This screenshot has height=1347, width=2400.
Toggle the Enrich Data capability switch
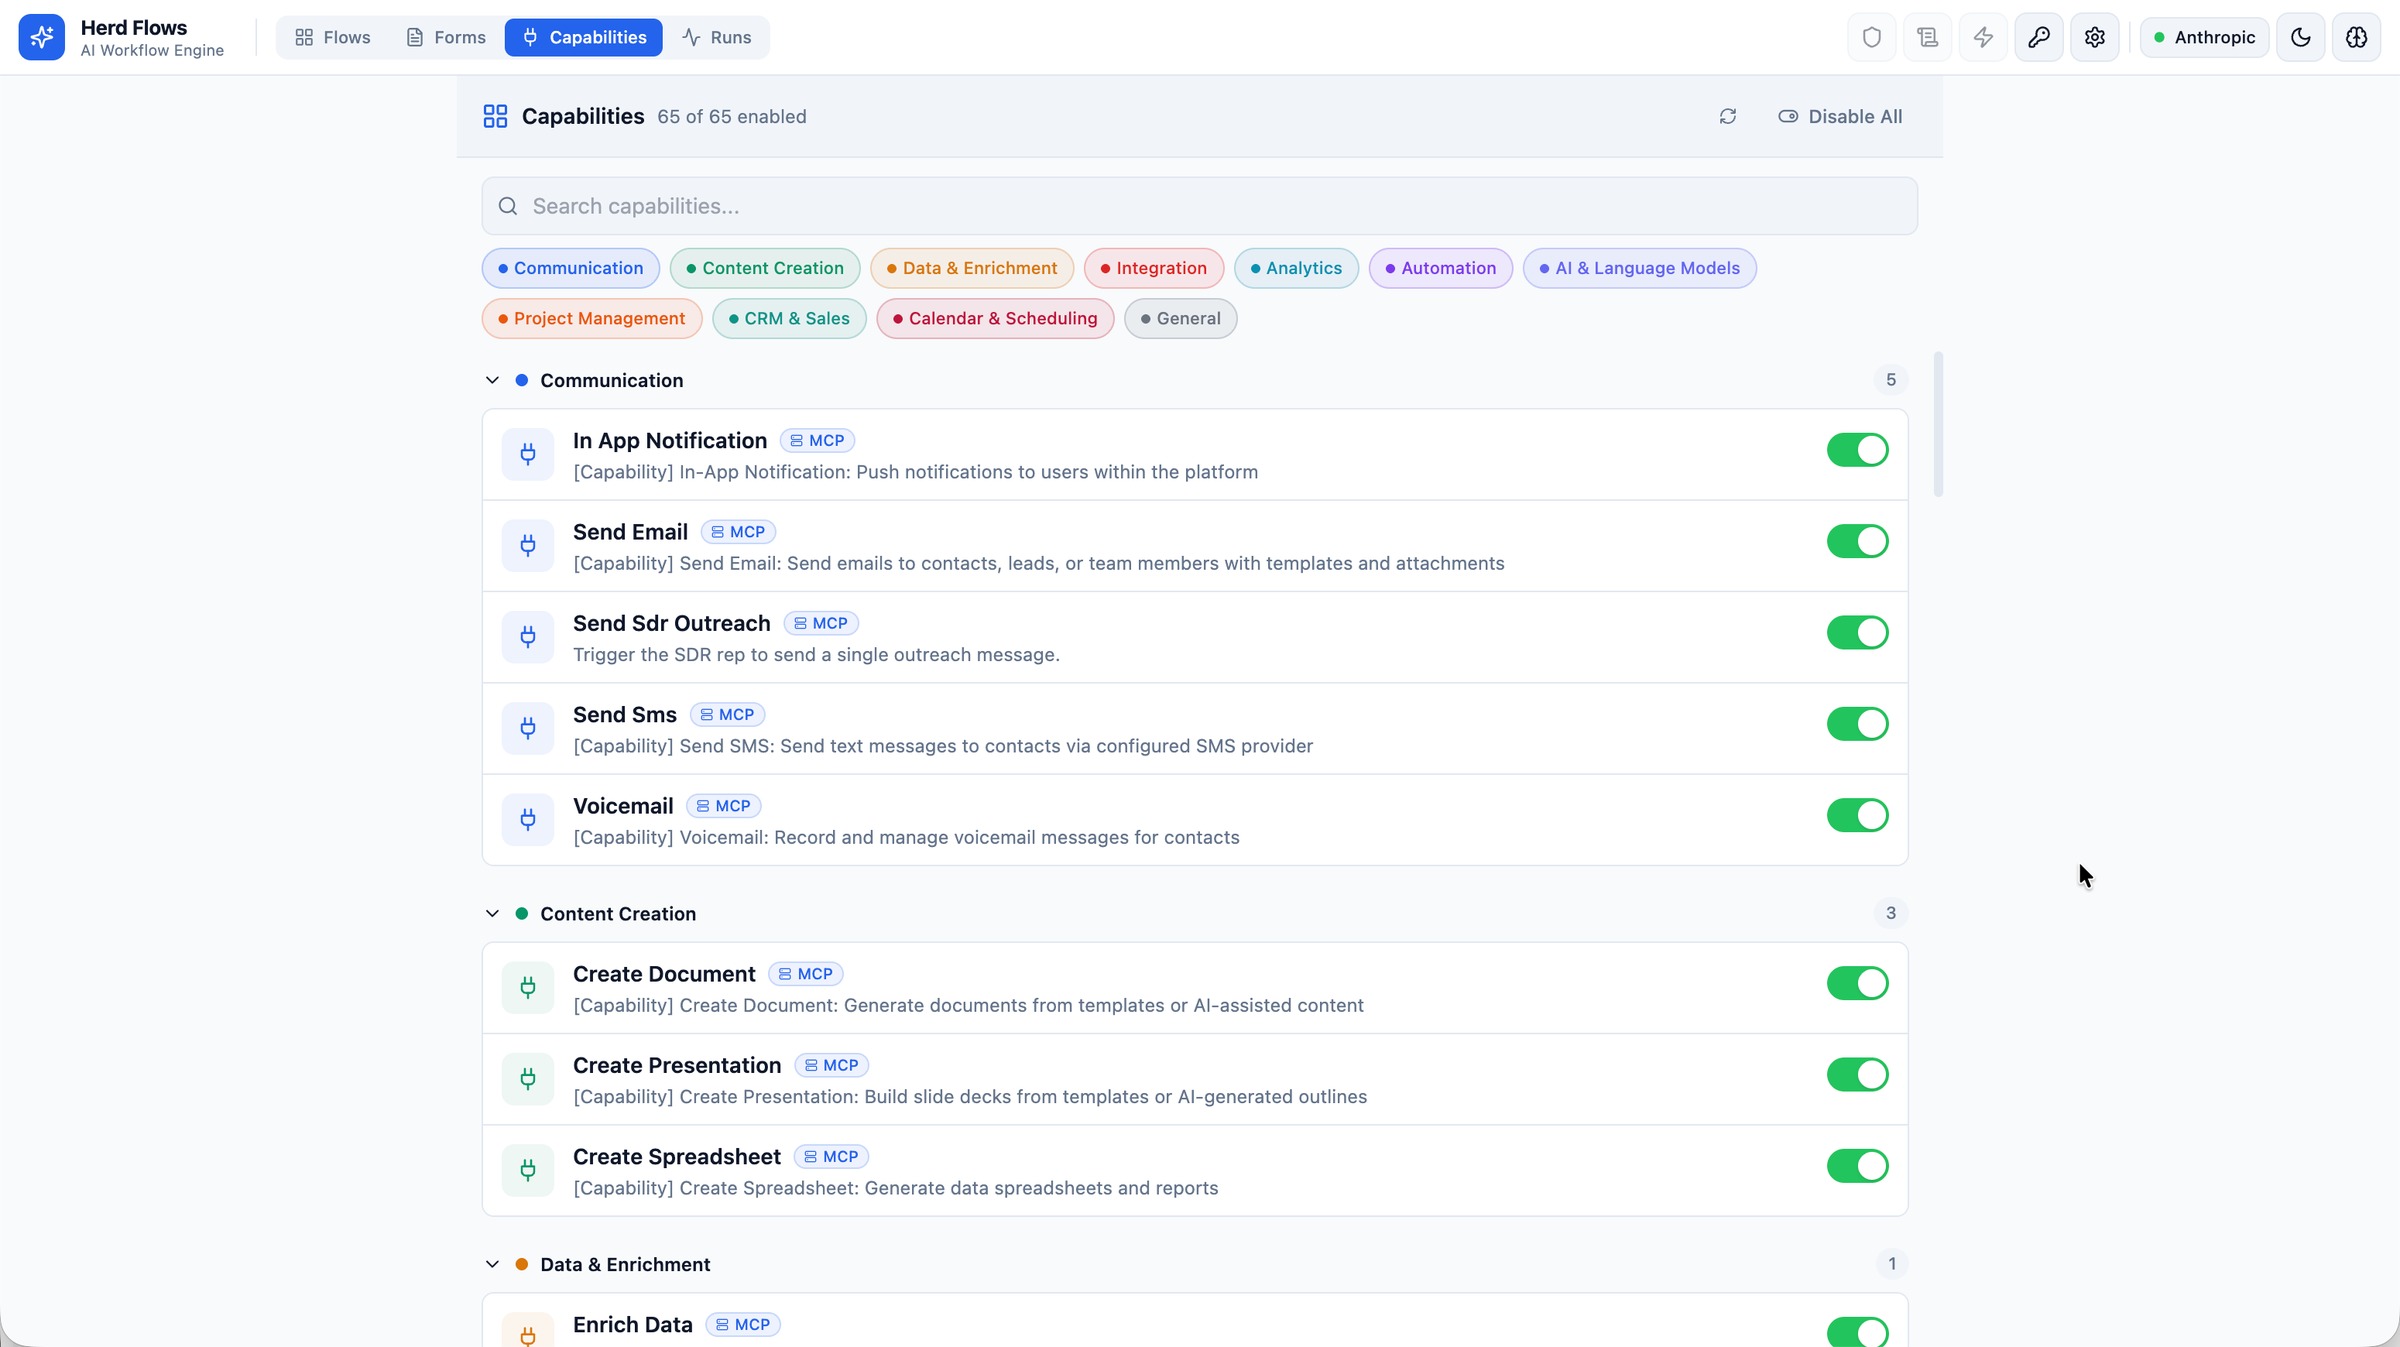(1857, 1331)
